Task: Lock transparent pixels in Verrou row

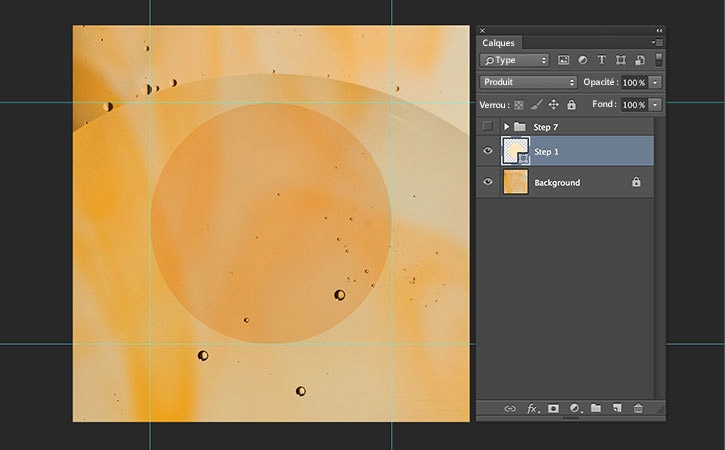Action: click(x=518, y=104)
